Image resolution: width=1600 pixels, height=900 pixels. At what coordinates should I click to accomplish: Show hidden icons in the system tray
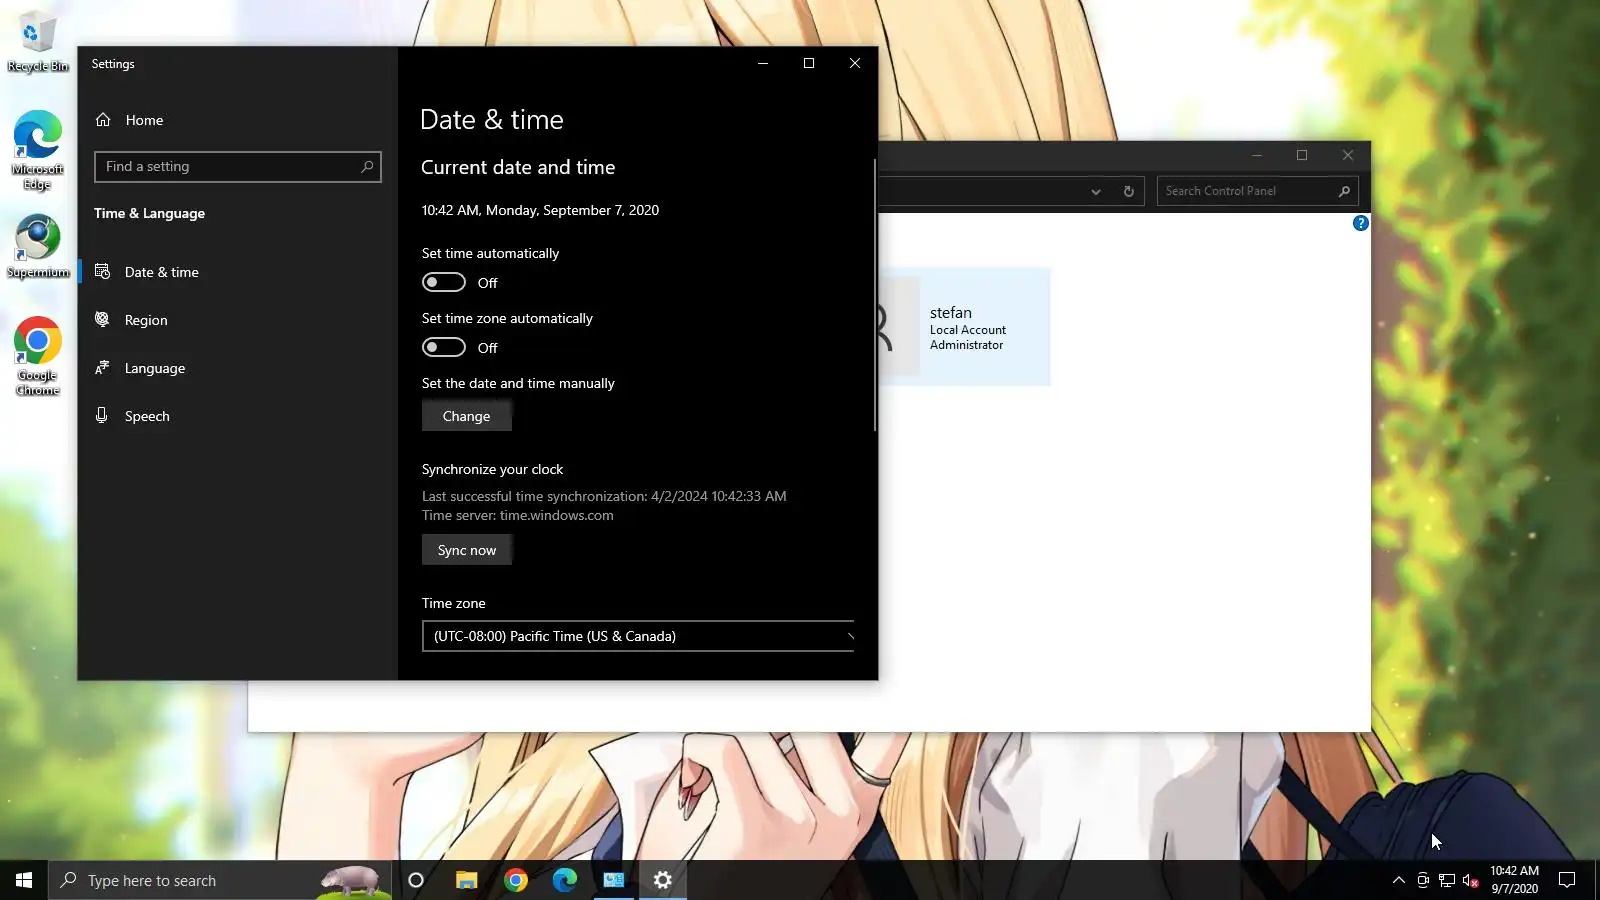tap(1399, 881)
